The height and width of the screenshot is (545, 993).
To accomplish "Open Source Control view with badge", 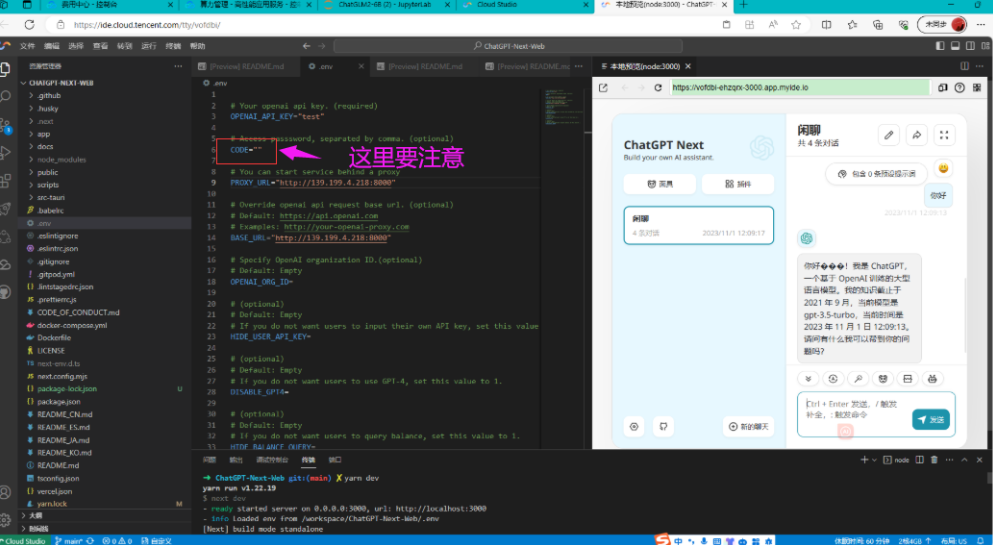I will point(5,125).
